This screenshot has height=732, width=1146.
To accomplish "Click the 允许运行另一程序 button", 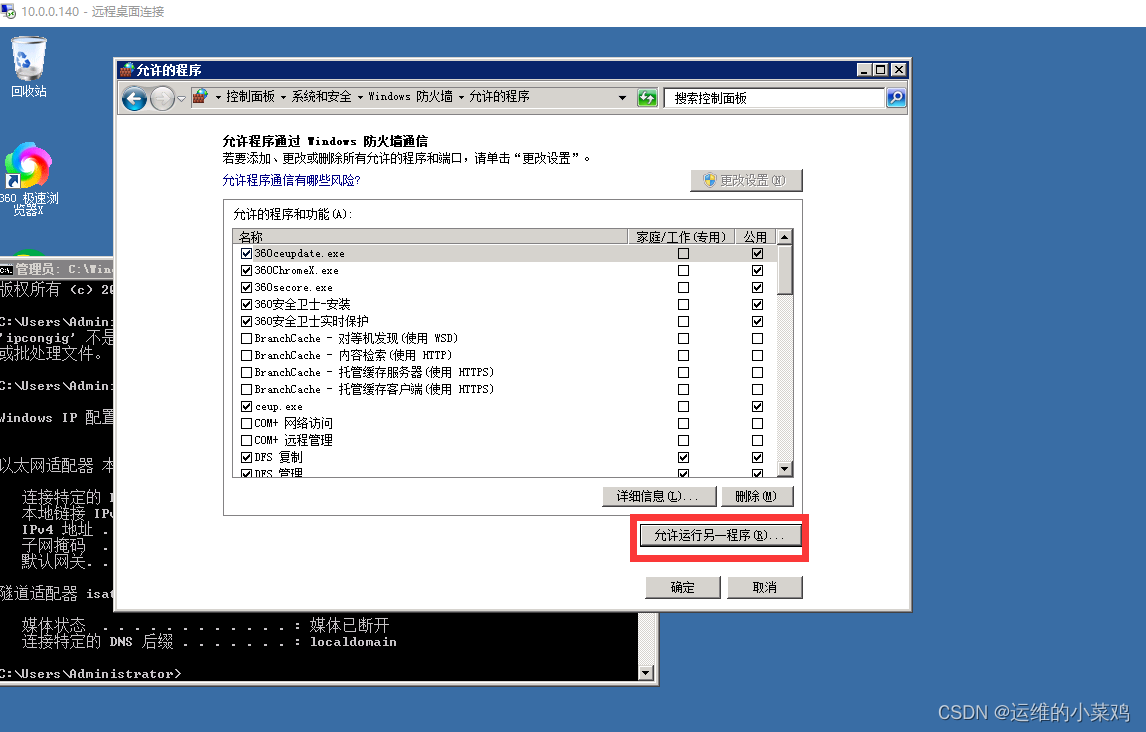I will click(720, 536).
